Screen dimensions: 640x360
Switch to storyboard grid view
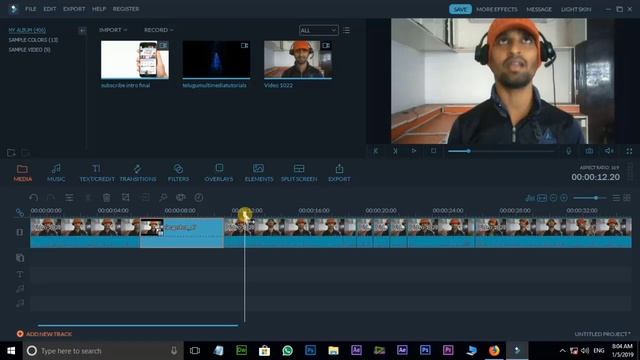tap(627, 198)
